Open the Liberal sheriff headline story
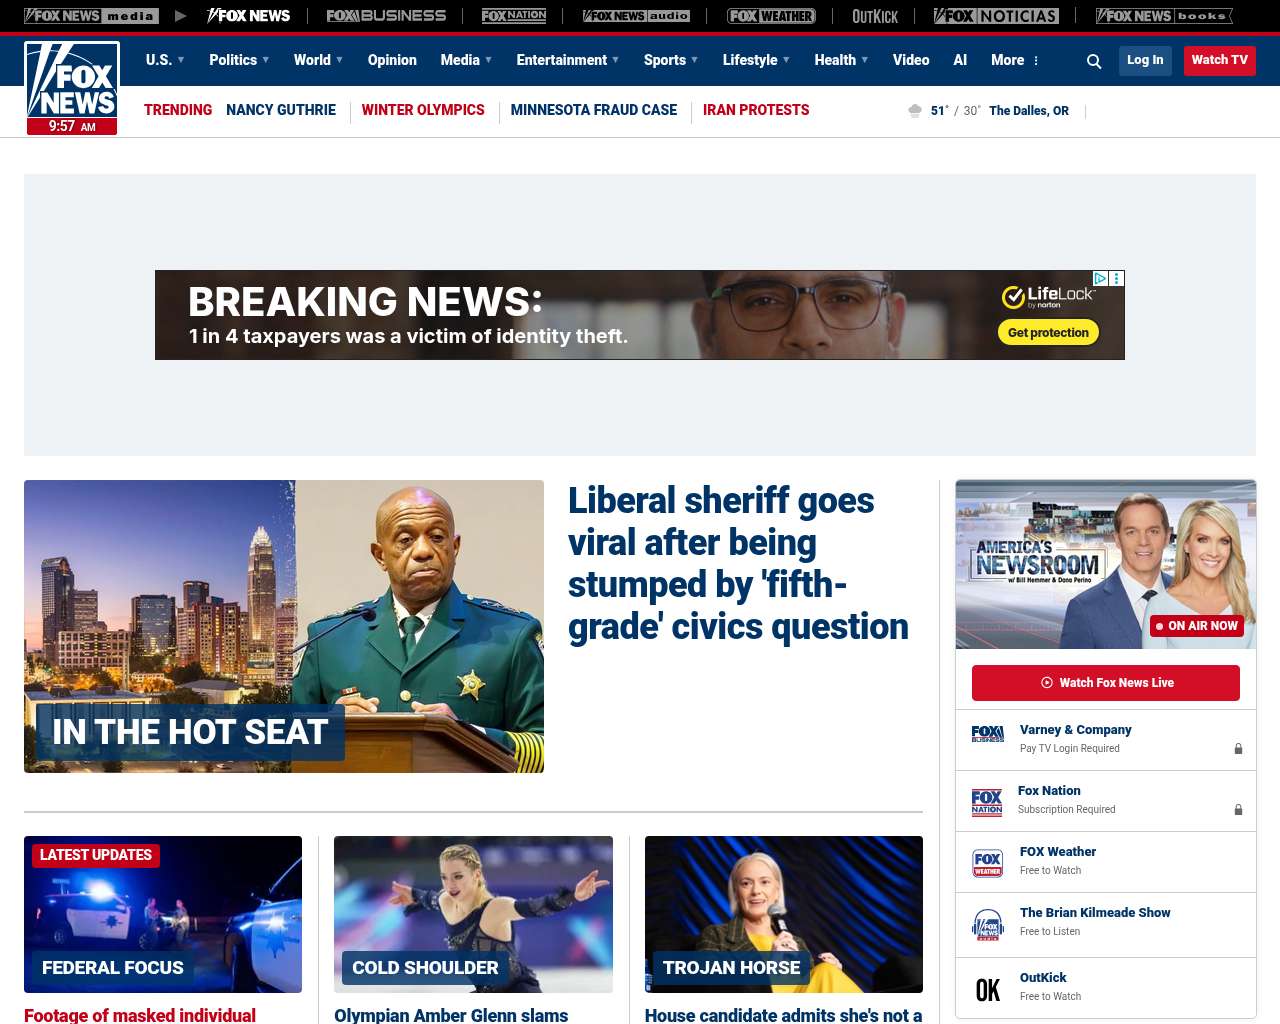 coord(738,563)
